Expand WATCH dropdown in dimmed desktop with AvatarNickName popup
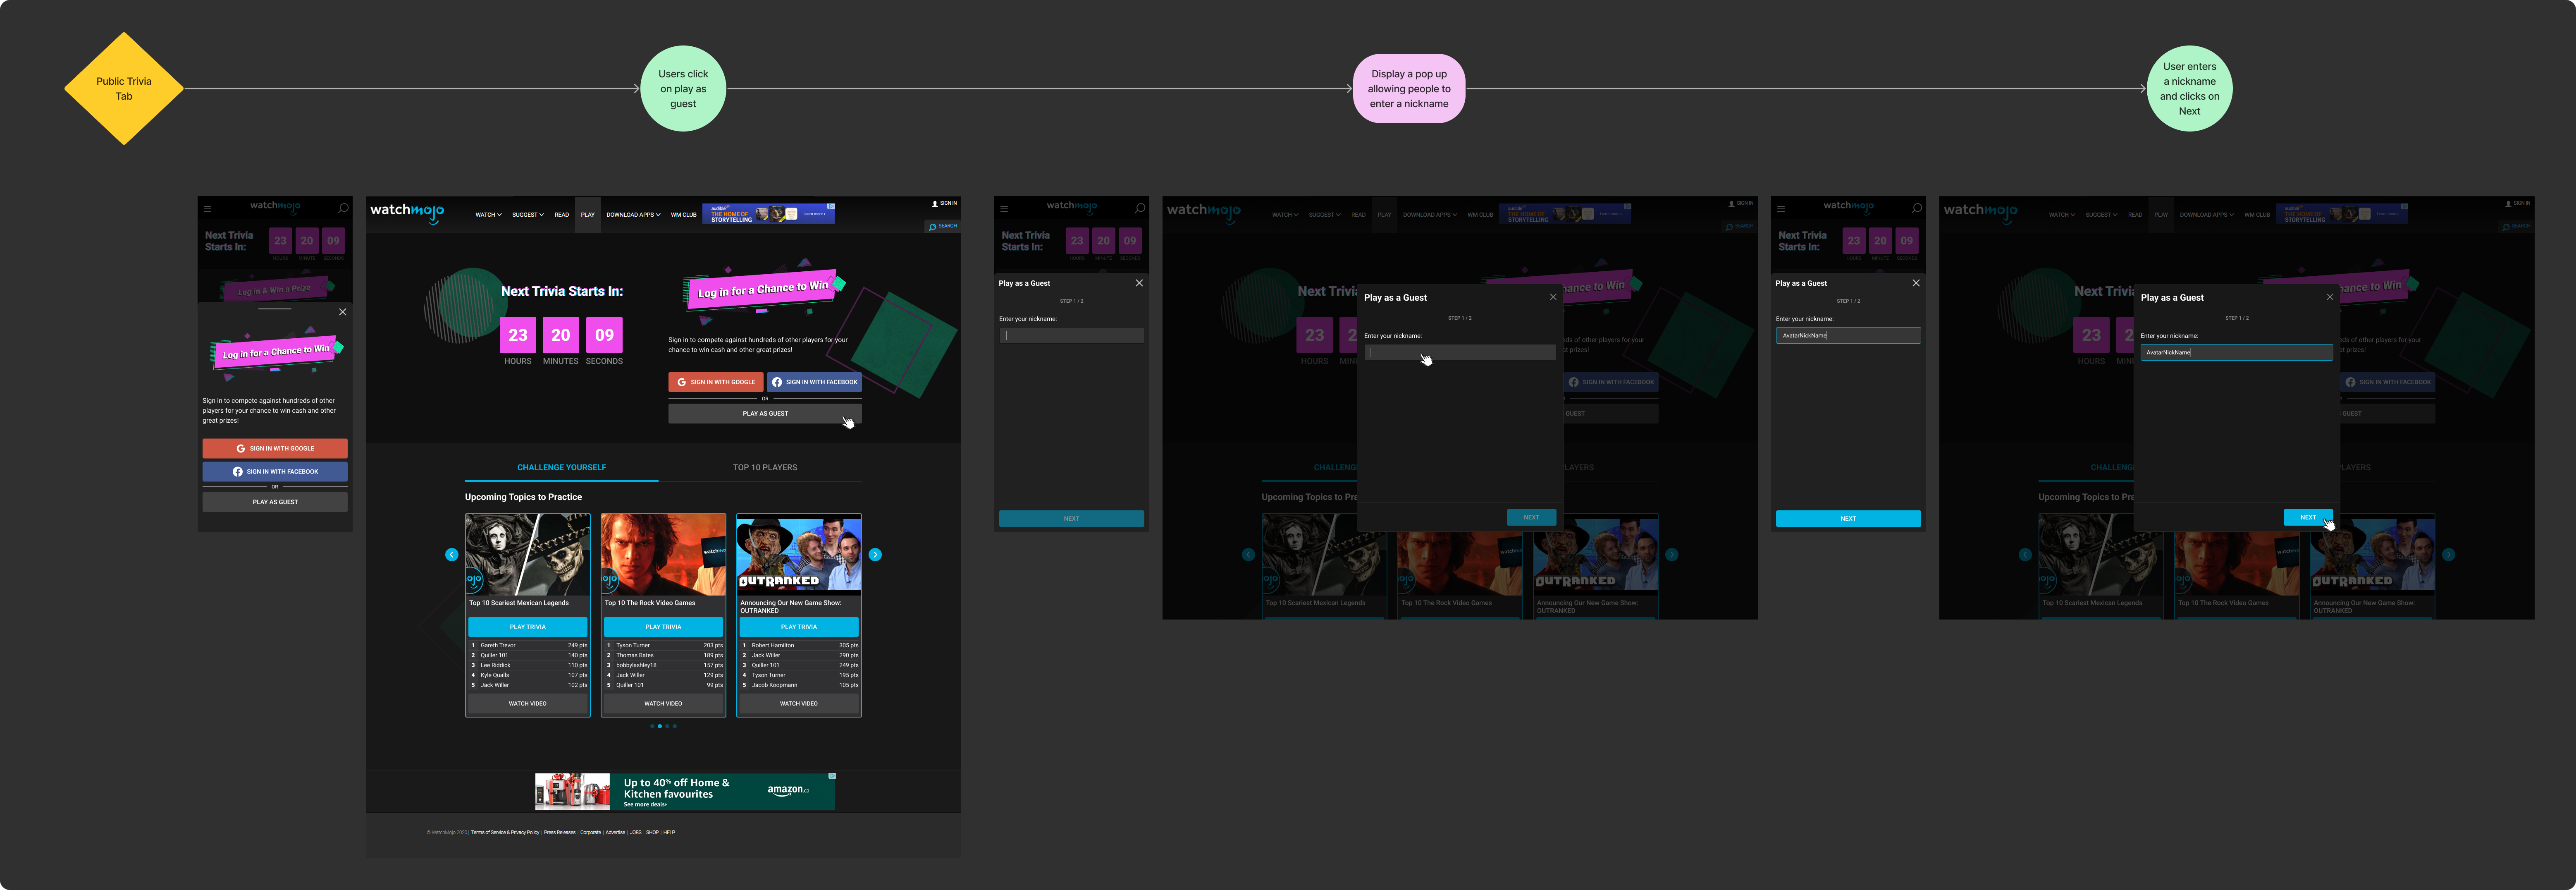This screenshot has width=2576, height=890. coord(2062,215)
